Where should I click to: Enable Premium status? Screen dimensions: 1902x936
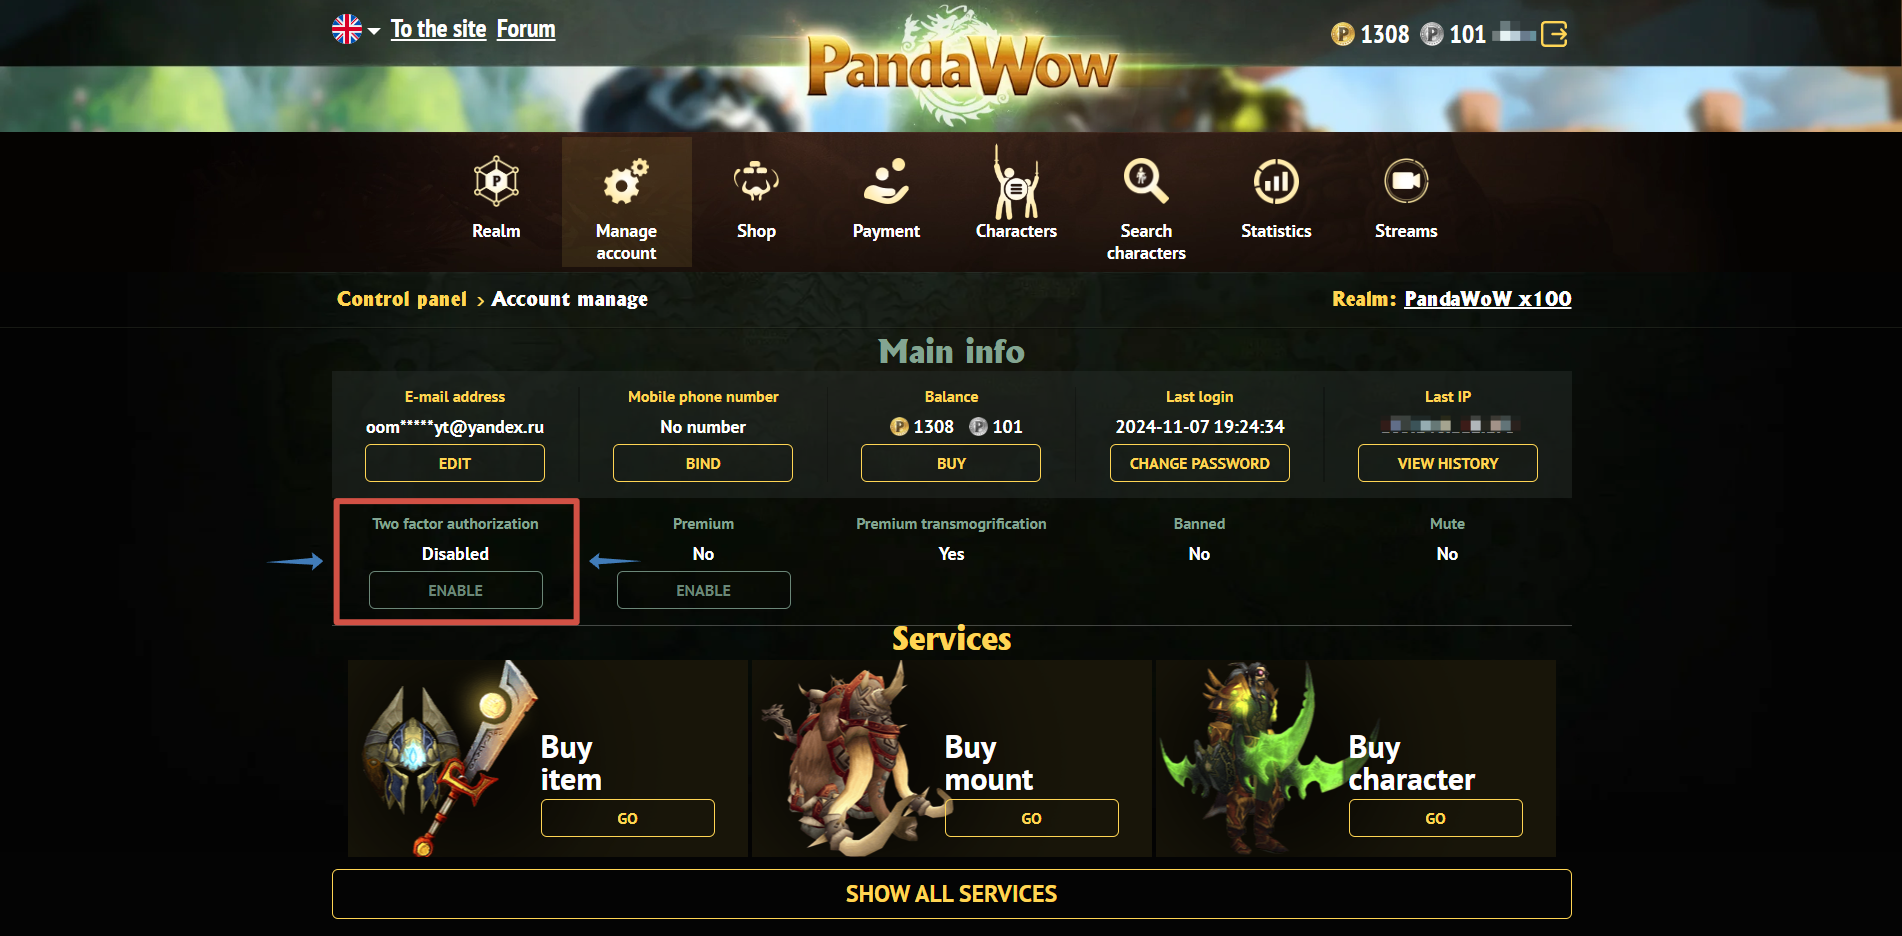point(704,590)
